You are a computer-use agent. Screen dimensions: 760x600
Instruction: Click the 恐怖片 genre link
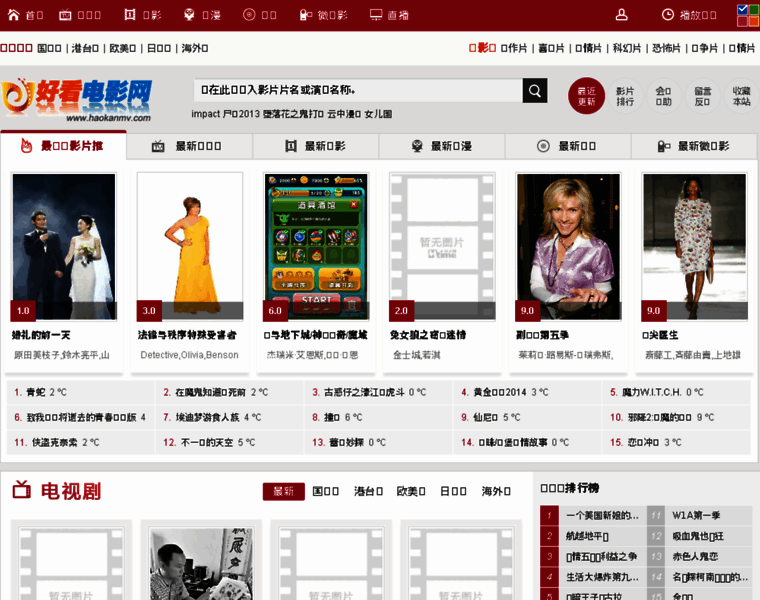[x=666, y=48]
